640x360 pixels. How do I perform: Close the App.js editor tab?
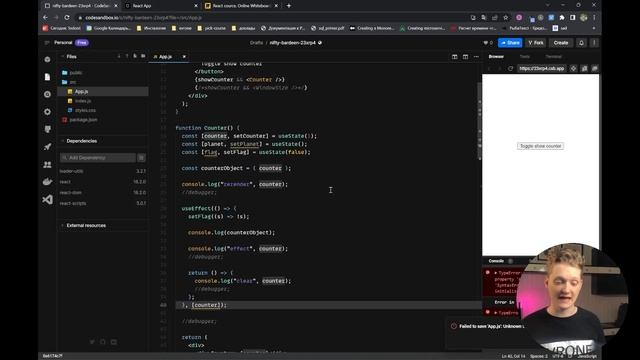[184, 57]
